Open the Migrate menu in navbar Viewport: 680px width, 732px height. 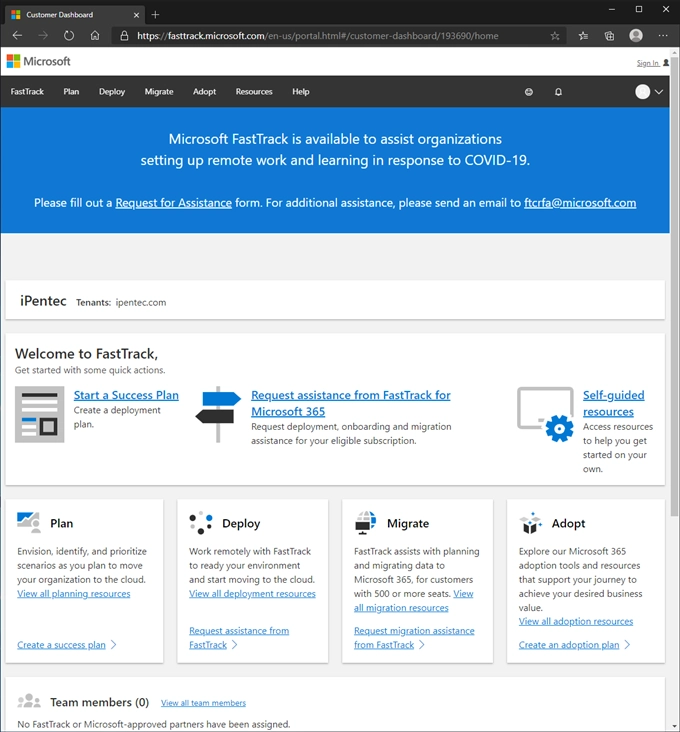pos(159,92)
